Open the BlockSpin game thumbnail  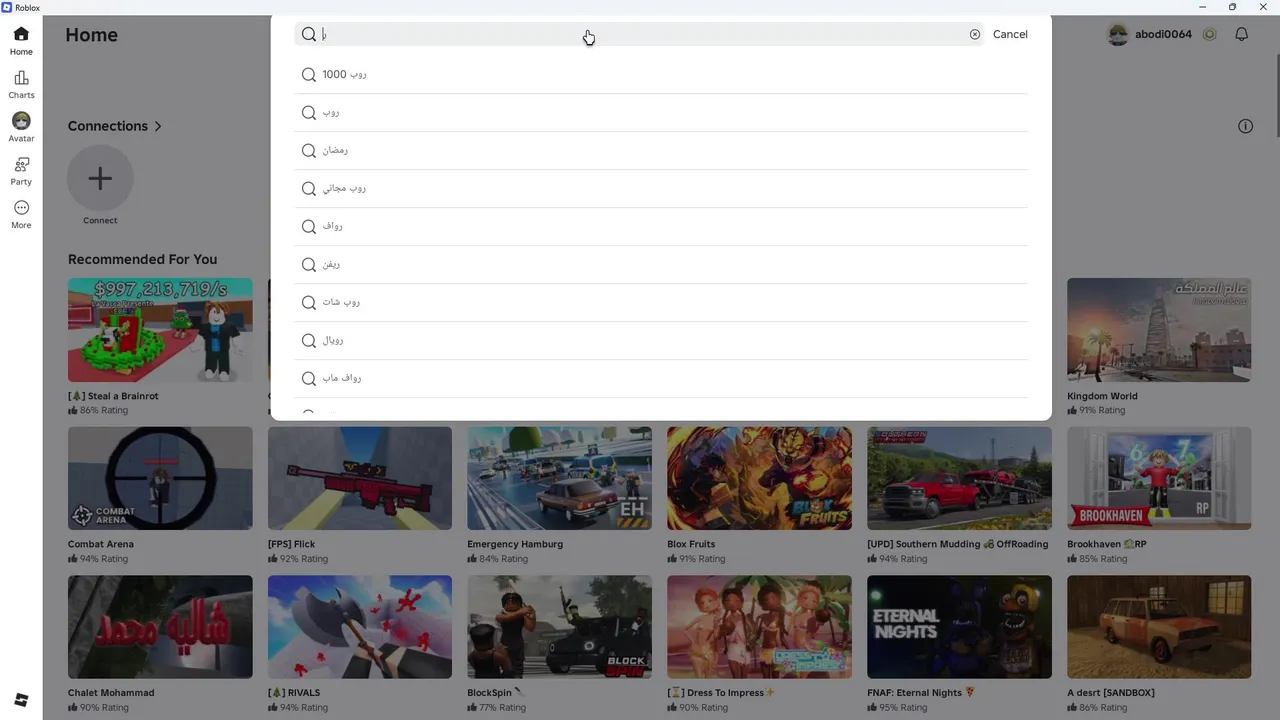coord(559,626)
